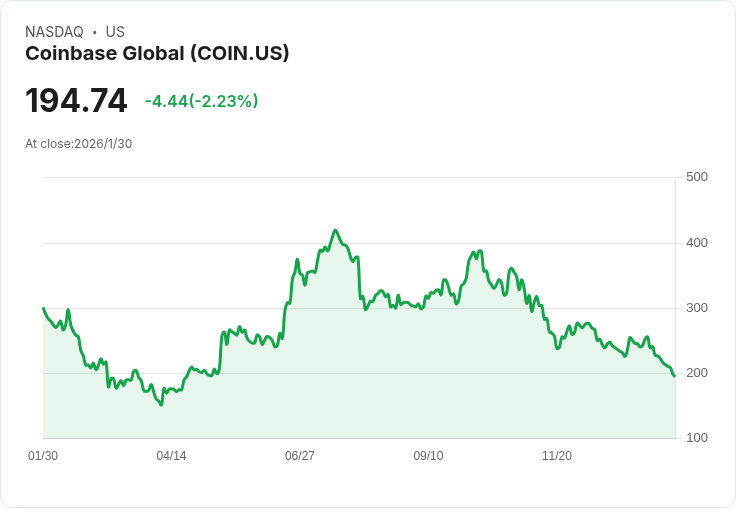
Task: Click the -4.44(-2.23%) price change
Action: click(201, 101)
